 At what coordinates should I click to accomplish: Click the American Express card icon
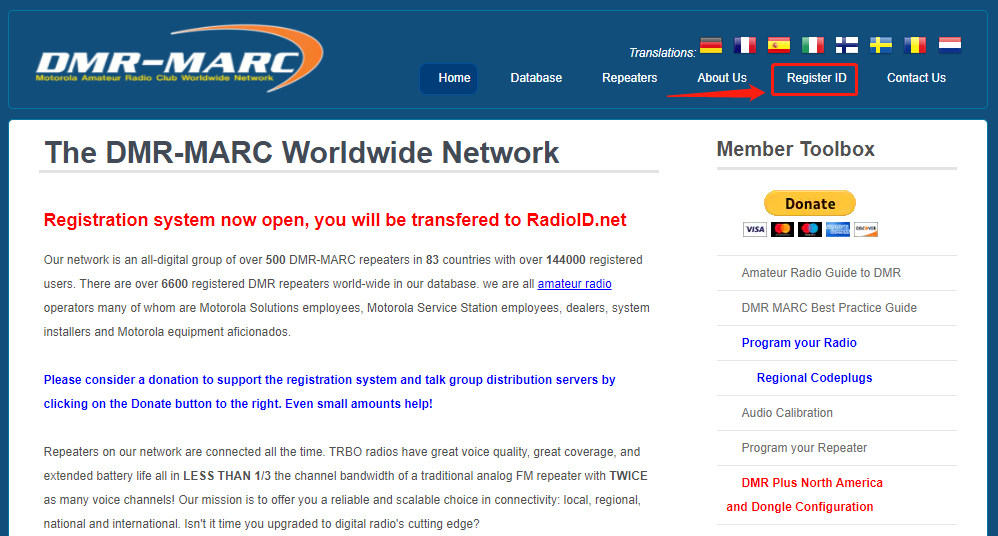click(x=838, y=229)
